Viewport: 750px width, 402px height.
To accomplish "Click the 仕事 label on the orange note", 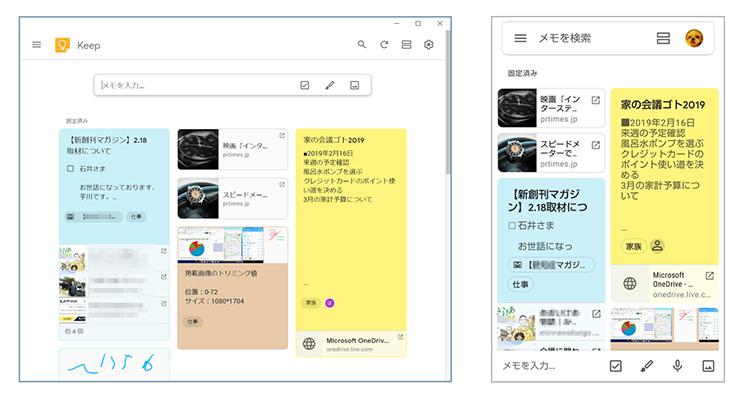I will tap(193, 322).
